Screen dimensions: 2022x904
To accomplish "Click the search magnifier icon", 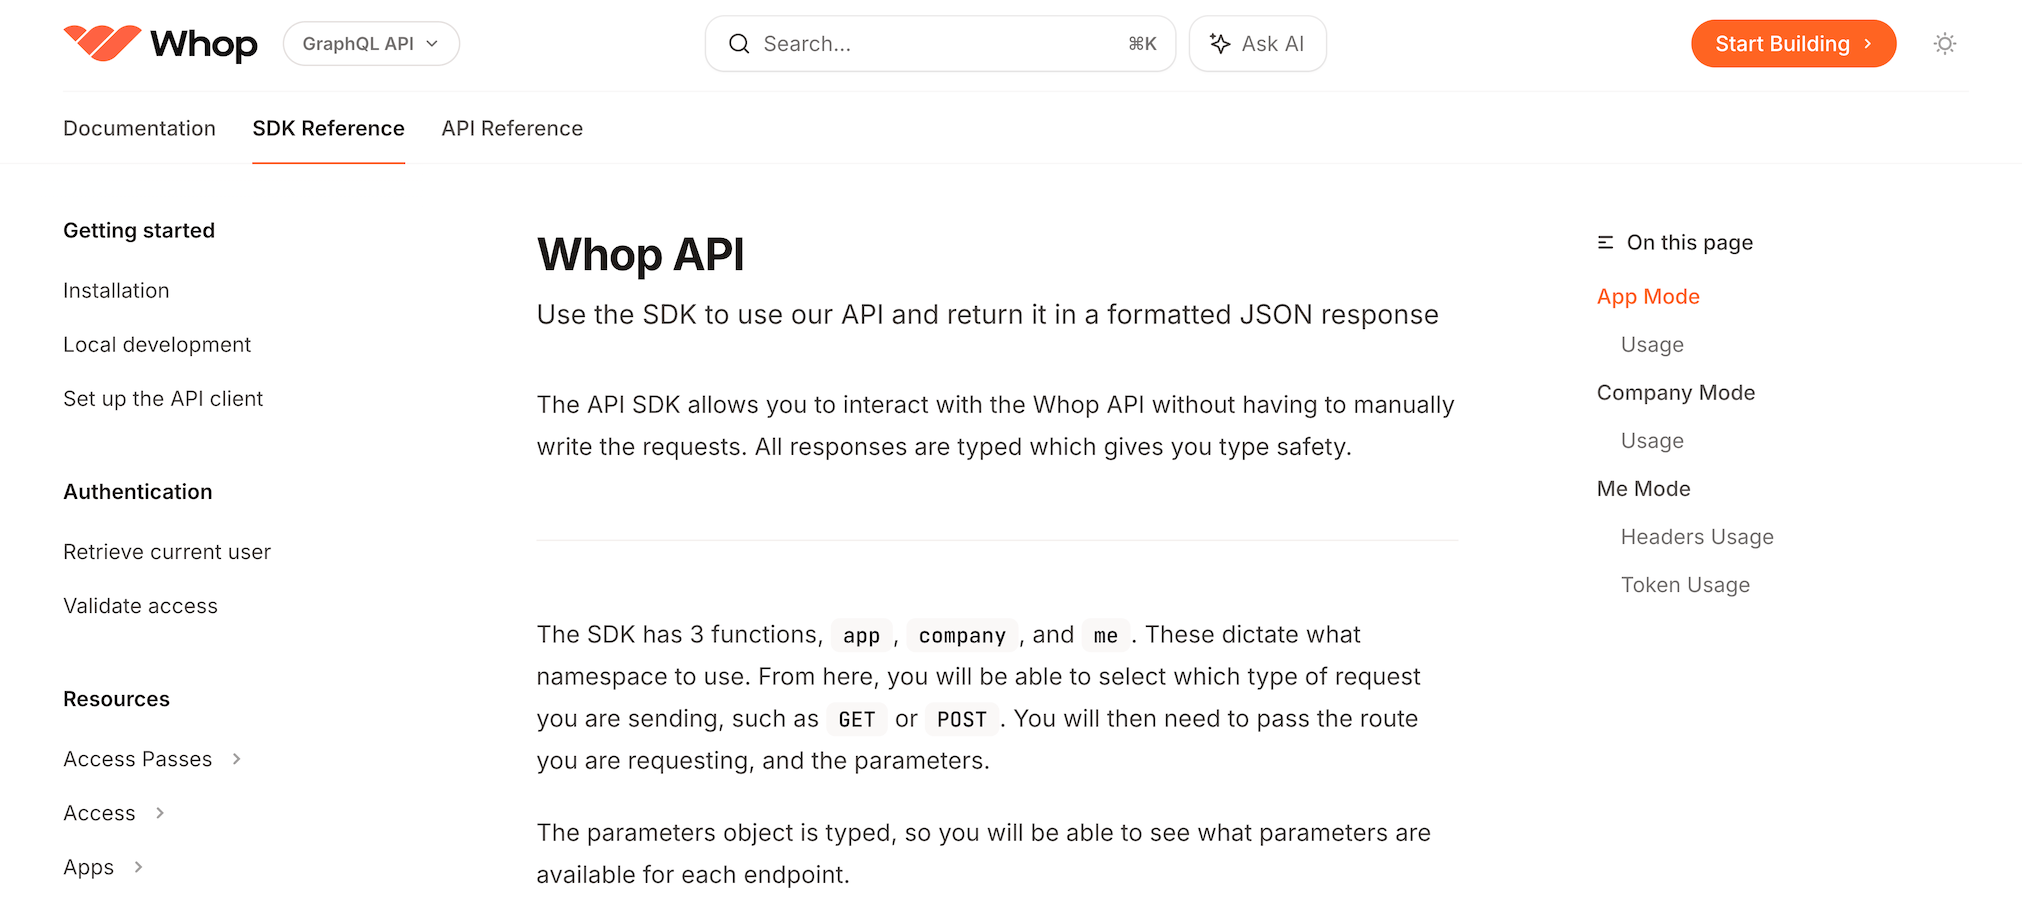I will (x=739, y=44).
